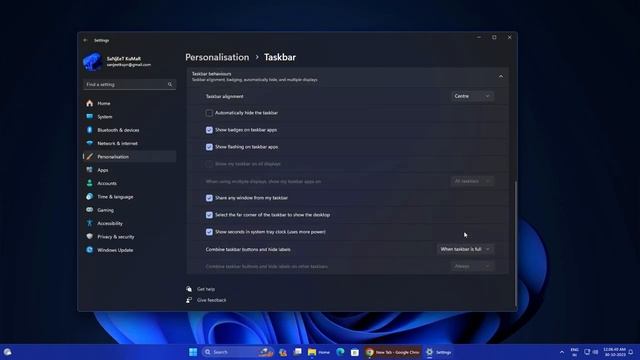Check Show my taskbar on all displays
The width and height of the screenshot is (640, 360).
click(x=209, y=164)
